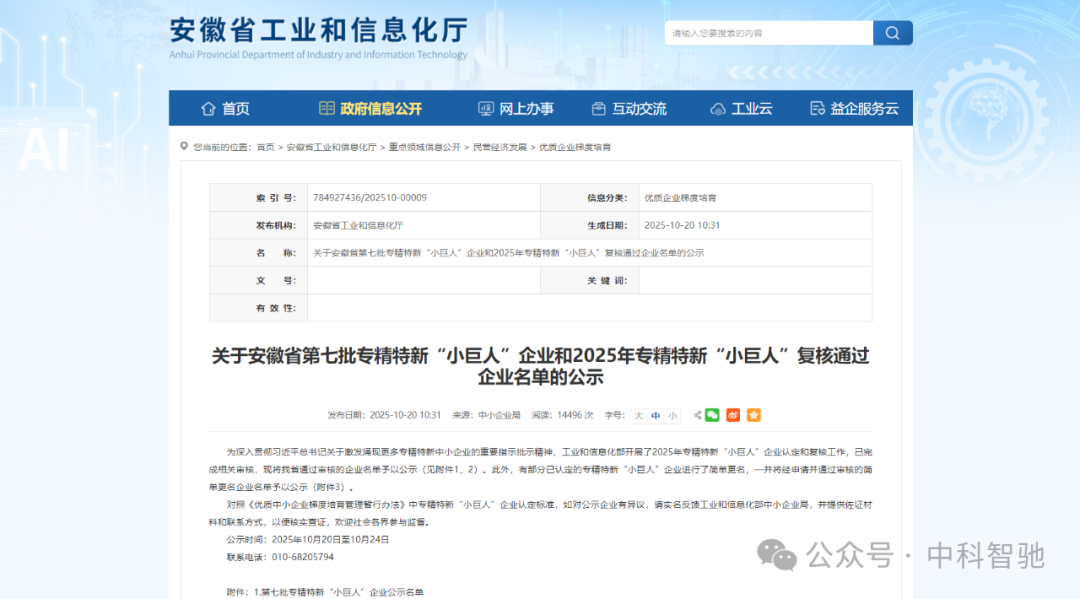Click the book icon beside 政府信息公开
This screenshot has width=1080, height=599.
pos(326,108)
